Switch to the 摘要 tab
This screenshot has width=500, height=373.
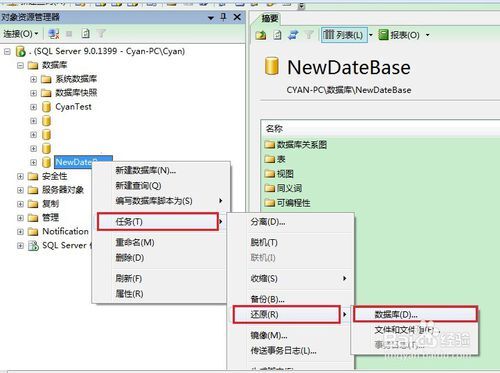(x=269, y=18)
